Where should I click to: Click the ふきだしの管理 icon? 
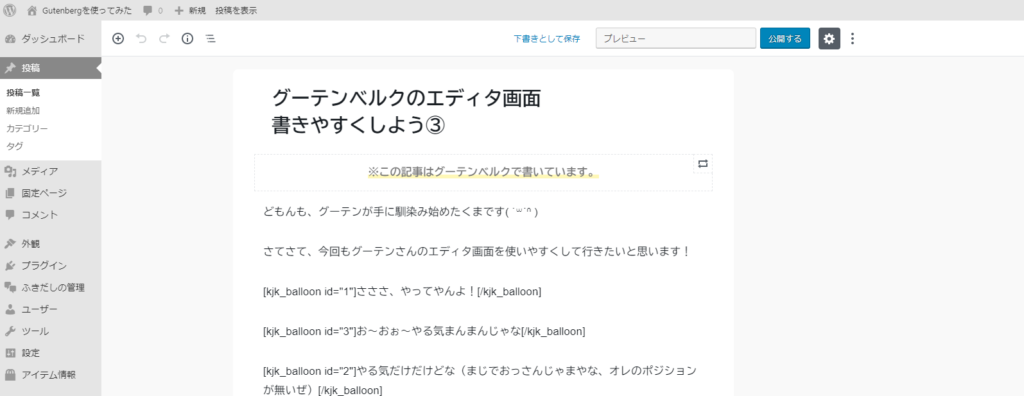tap(10, 287)
